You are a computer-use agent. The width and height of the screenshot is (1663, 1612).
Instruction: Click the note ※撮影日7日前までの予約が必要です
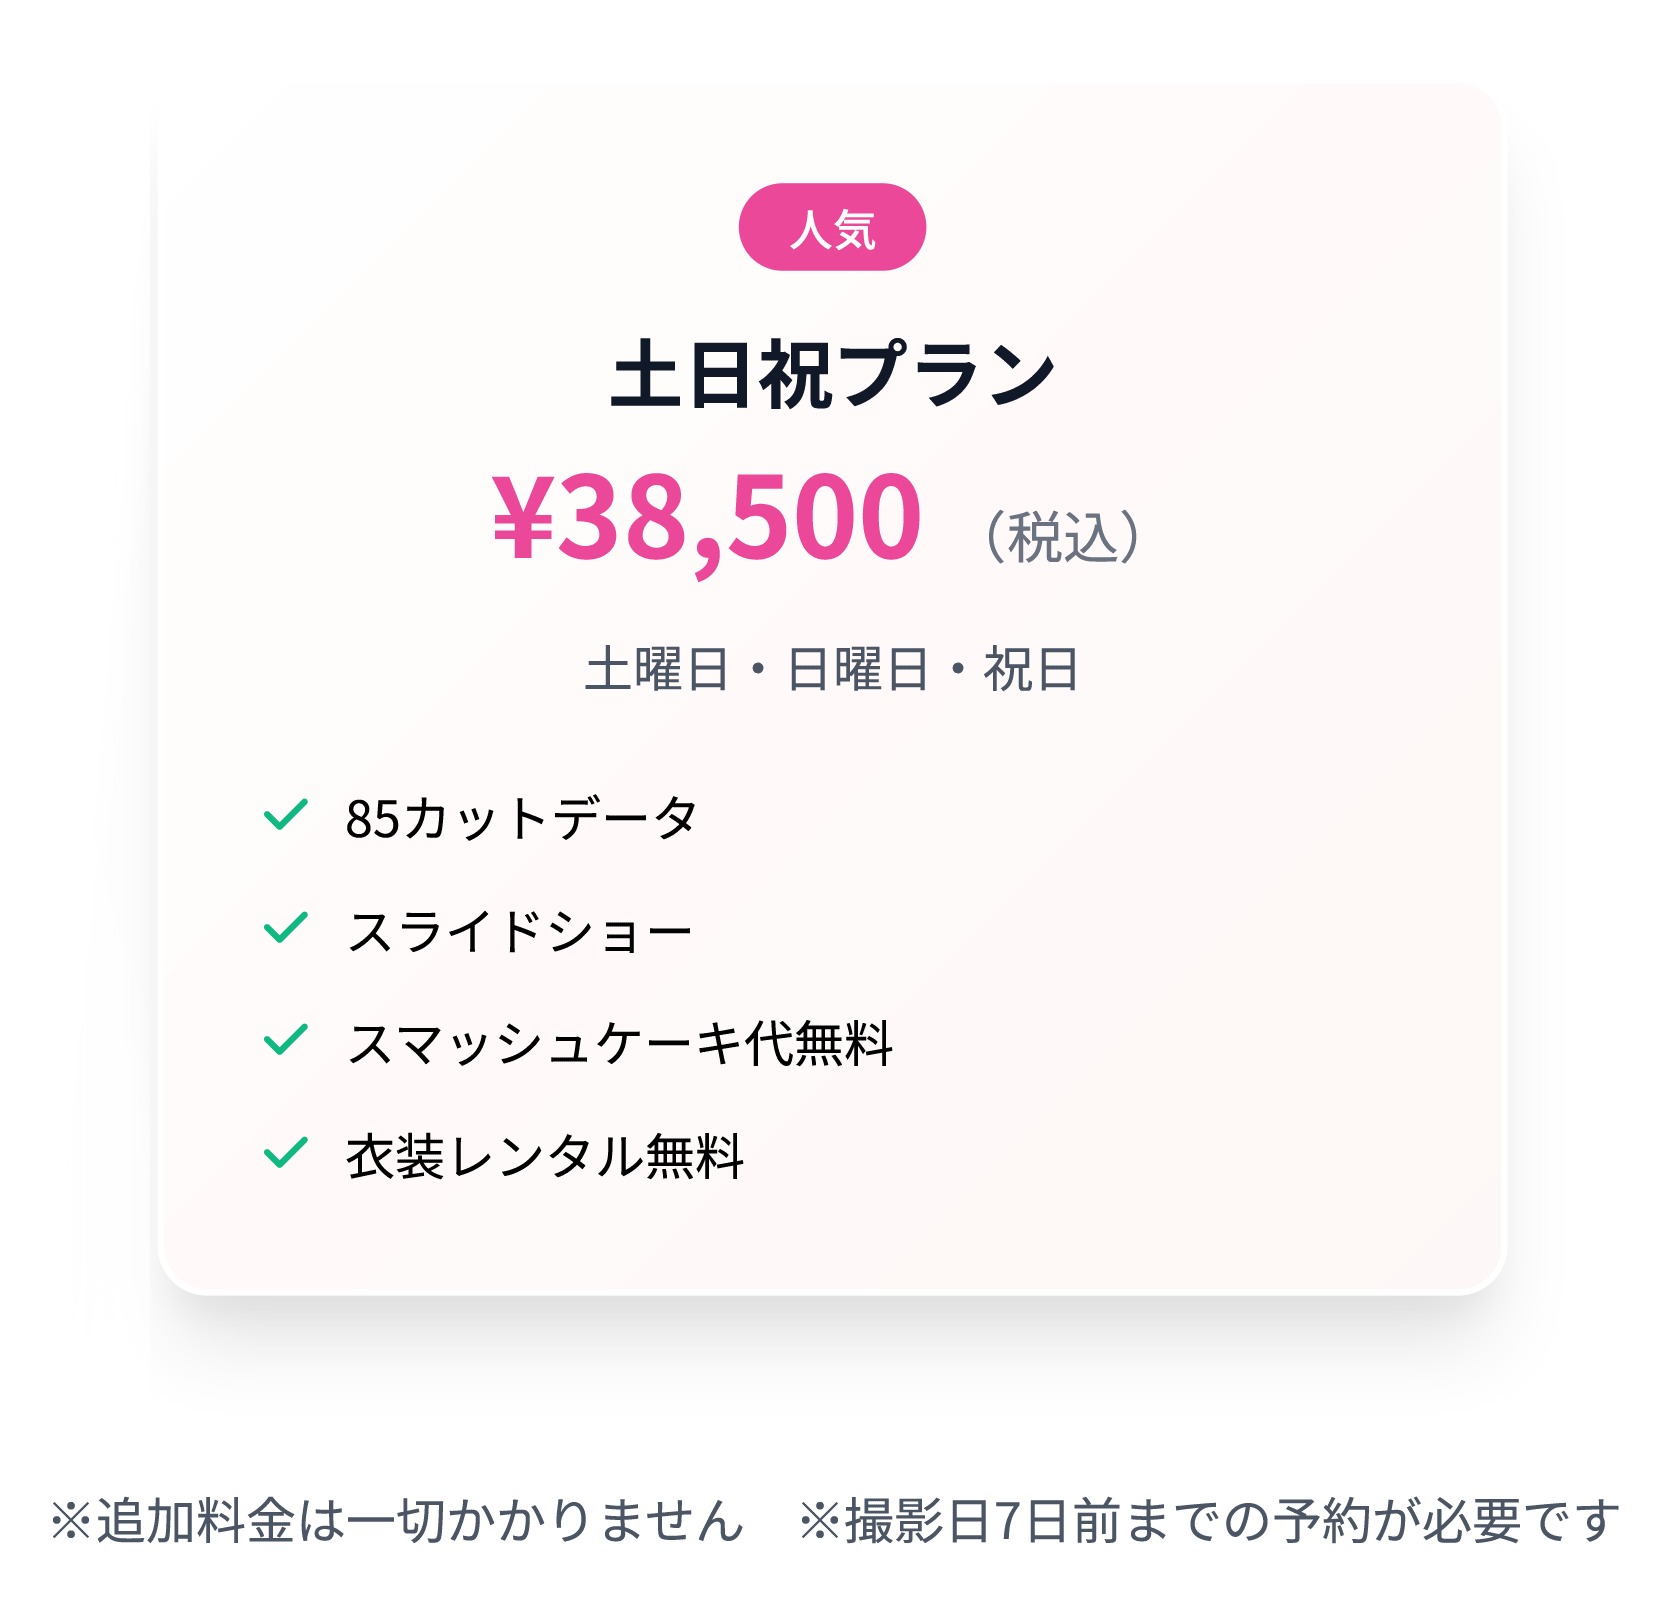(1209, 1520)
